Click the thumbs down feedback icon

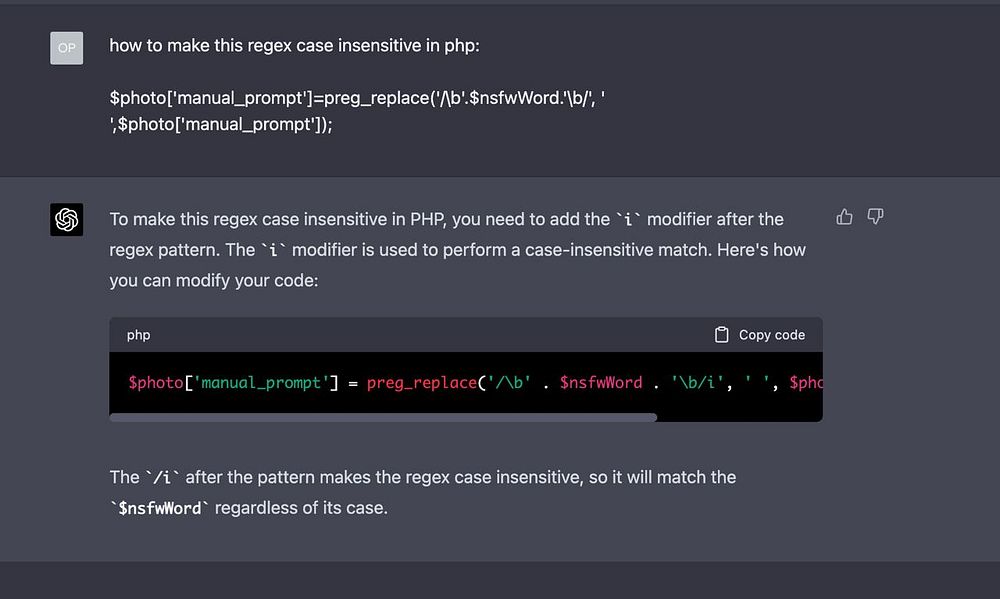pyautogui.click(x=875, y=217)
